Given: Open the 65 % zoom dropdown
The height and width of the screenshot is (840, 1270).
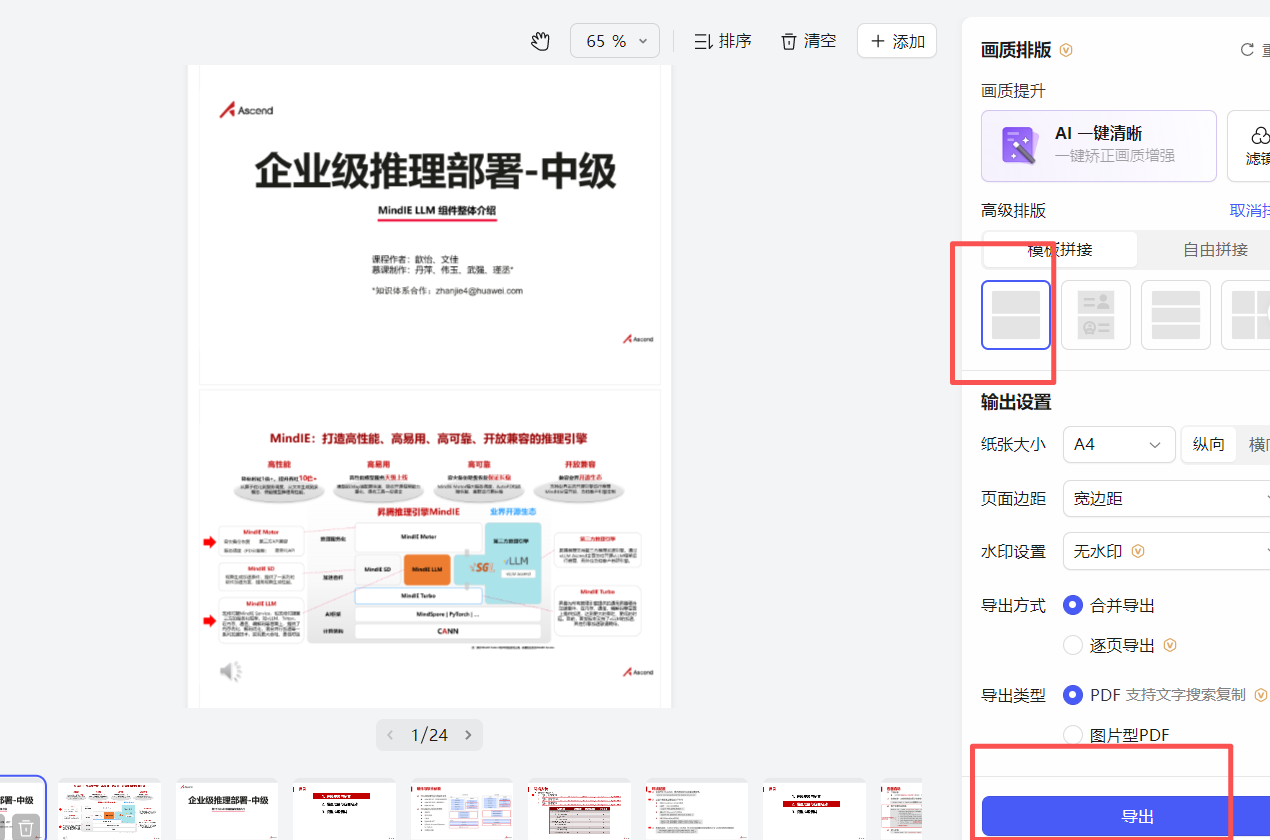Looking at the screenshot, I should point(615,41).
